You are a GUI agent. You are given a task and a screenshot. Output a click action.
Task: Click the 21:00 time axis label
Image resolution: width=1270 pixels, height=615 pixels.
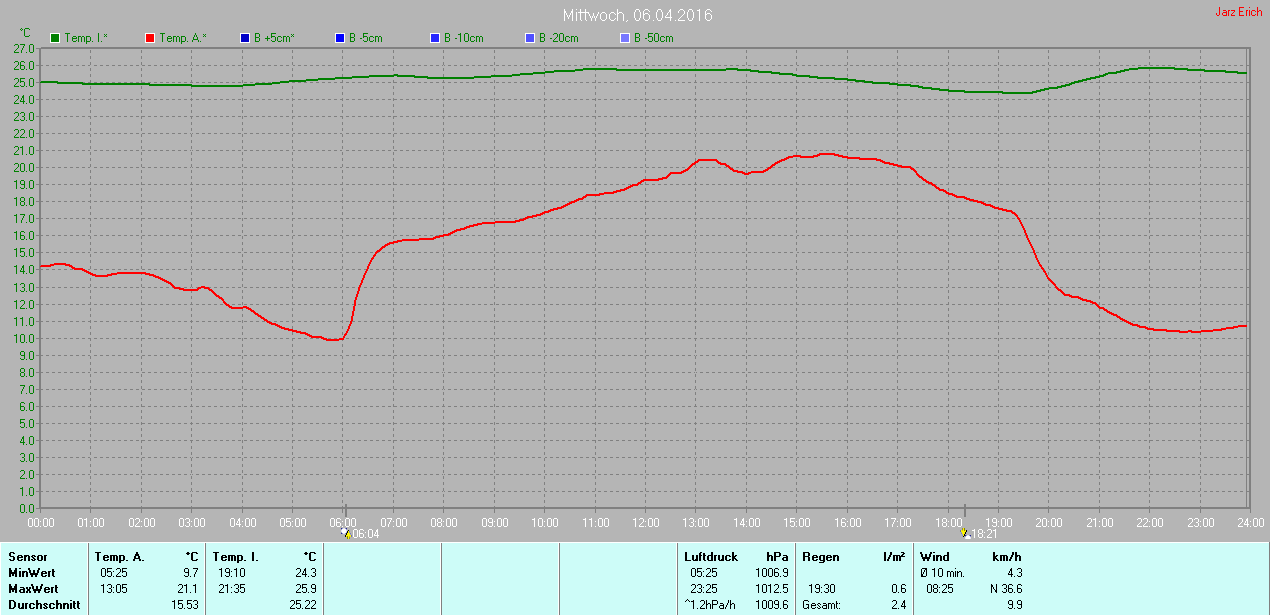1100,522
